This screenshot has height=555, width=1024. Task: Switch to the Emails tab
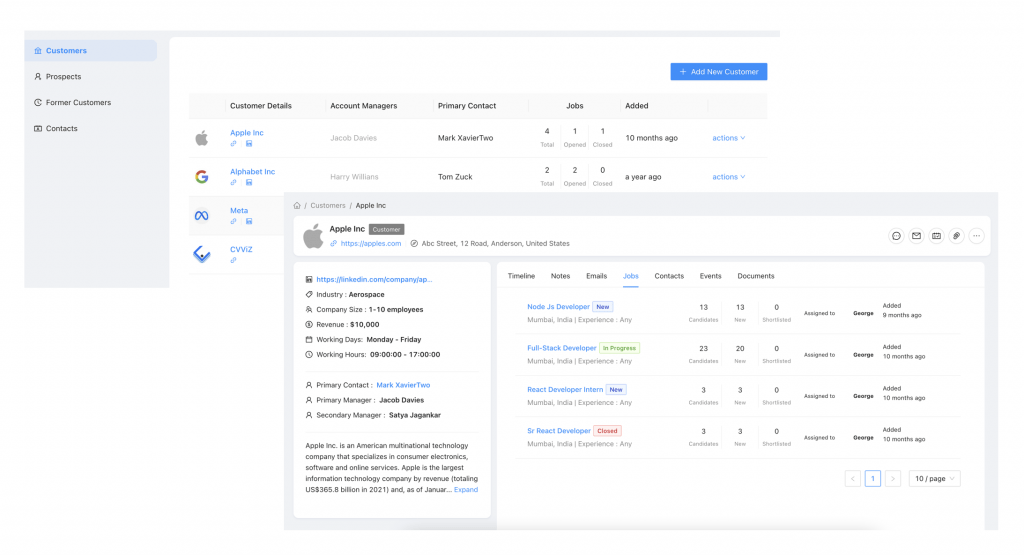coord(596,276)
